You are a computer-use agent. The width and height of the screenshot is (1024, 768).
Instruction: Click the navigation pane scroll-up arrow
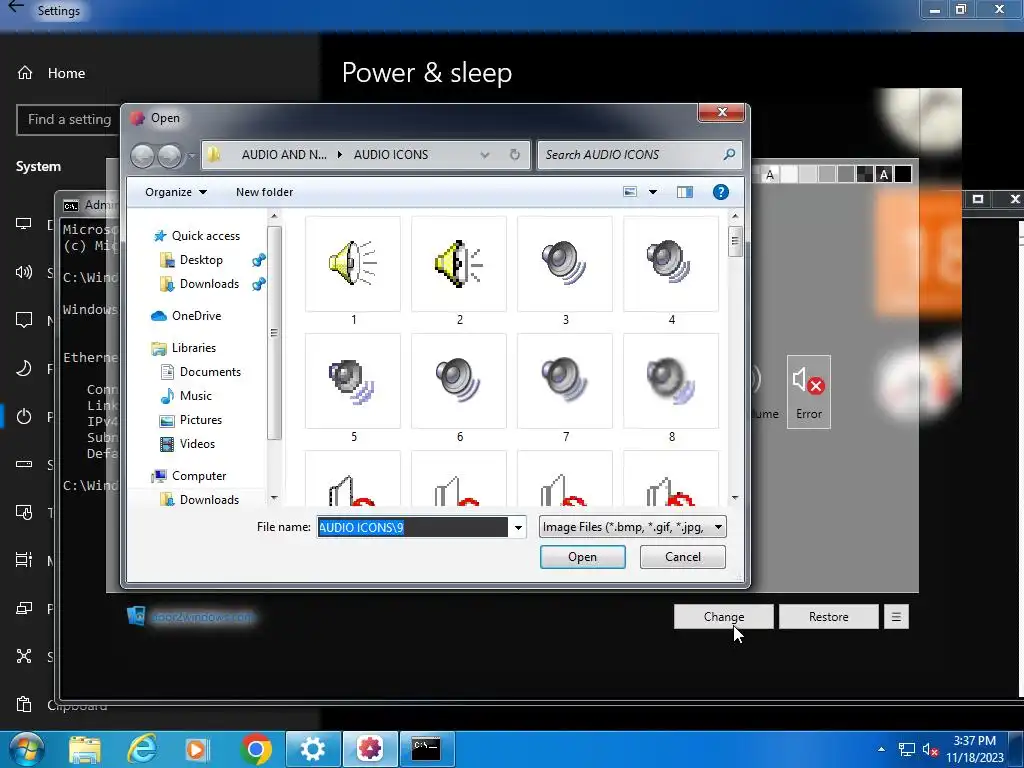click(x=274, y=216)
